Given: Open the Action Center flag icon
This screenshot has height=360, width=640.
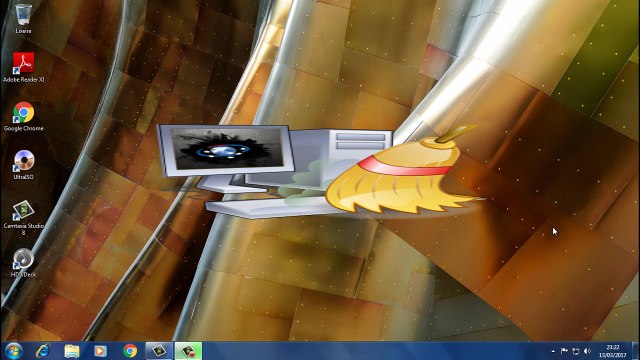Looking at the screenshot, I should pos(564,351).
